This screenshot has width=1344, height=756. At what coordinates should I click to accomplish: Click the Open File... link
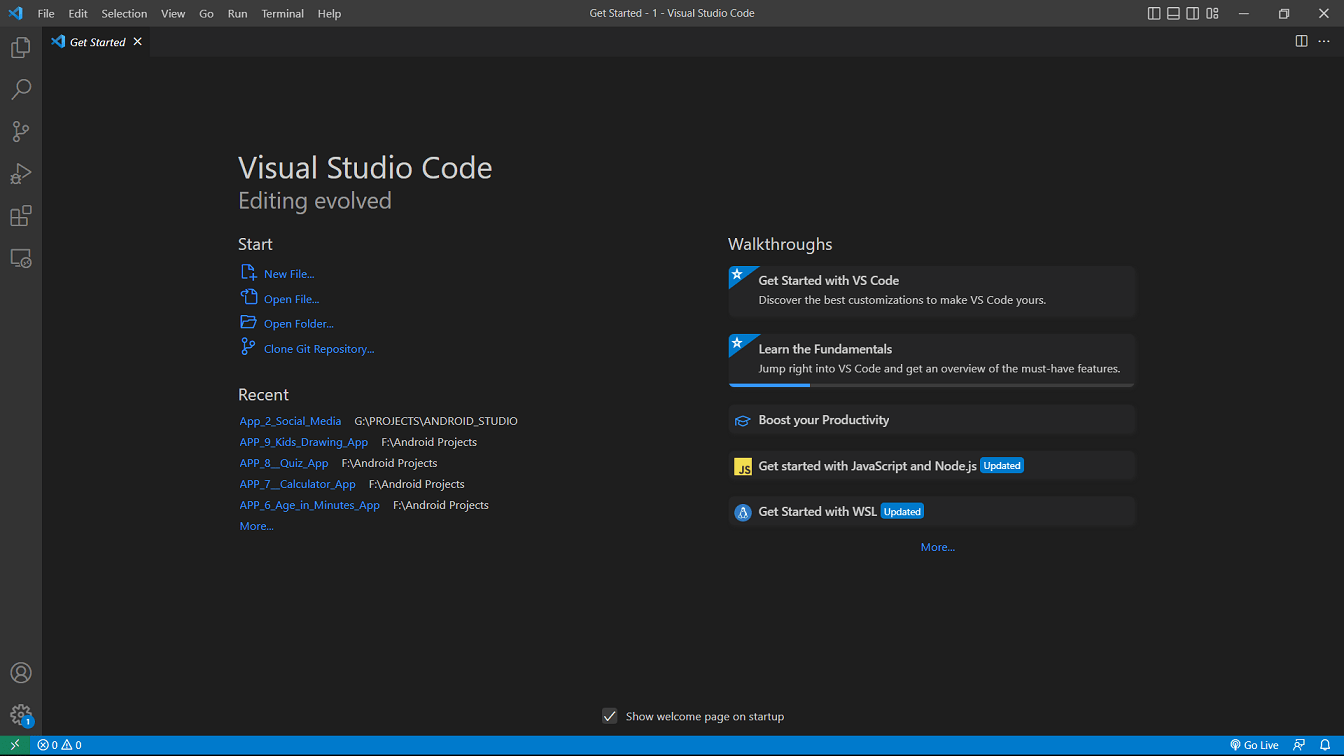292,299
